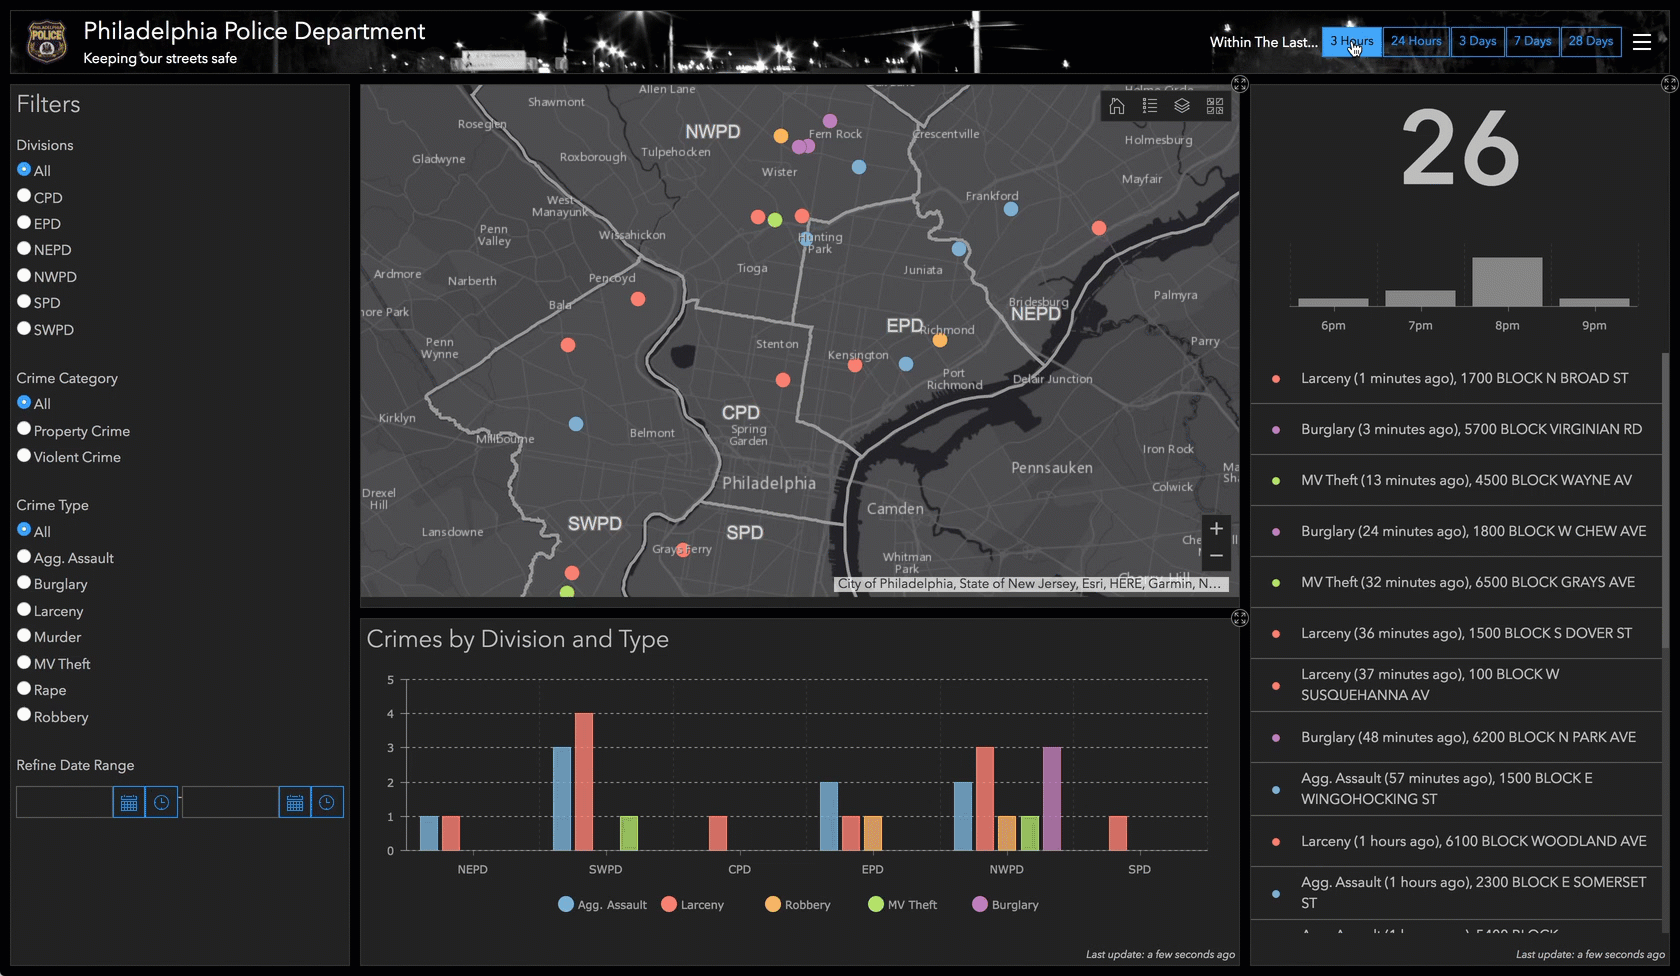Viewport: 1680px width, 976px height.
Task: Click the crime list vertical scrollbar
Action: click(1665, 500)
